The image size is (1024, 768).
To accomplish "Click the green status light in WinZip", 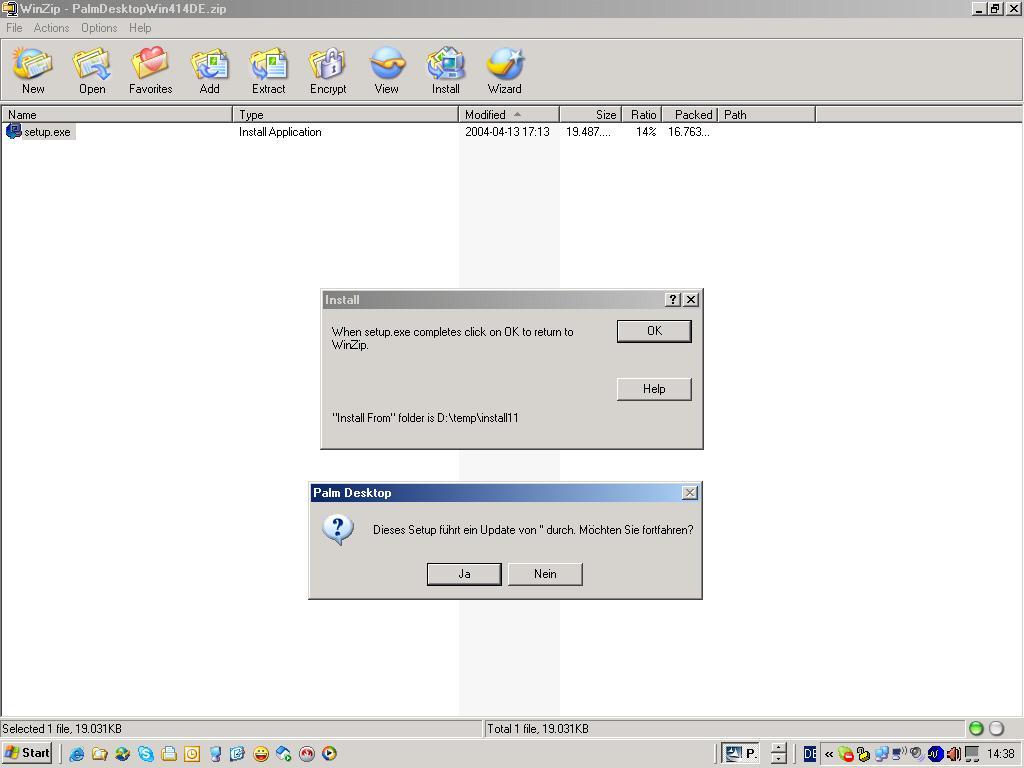I will (x=976, y=729).
